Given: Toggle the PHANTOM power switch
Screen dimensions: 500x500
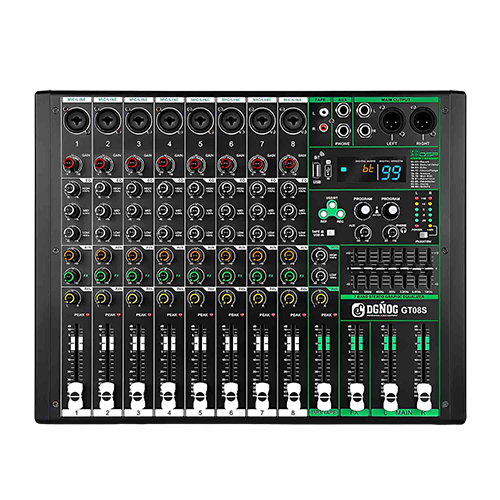Looking at the screenshot, I should pos(423,235).
